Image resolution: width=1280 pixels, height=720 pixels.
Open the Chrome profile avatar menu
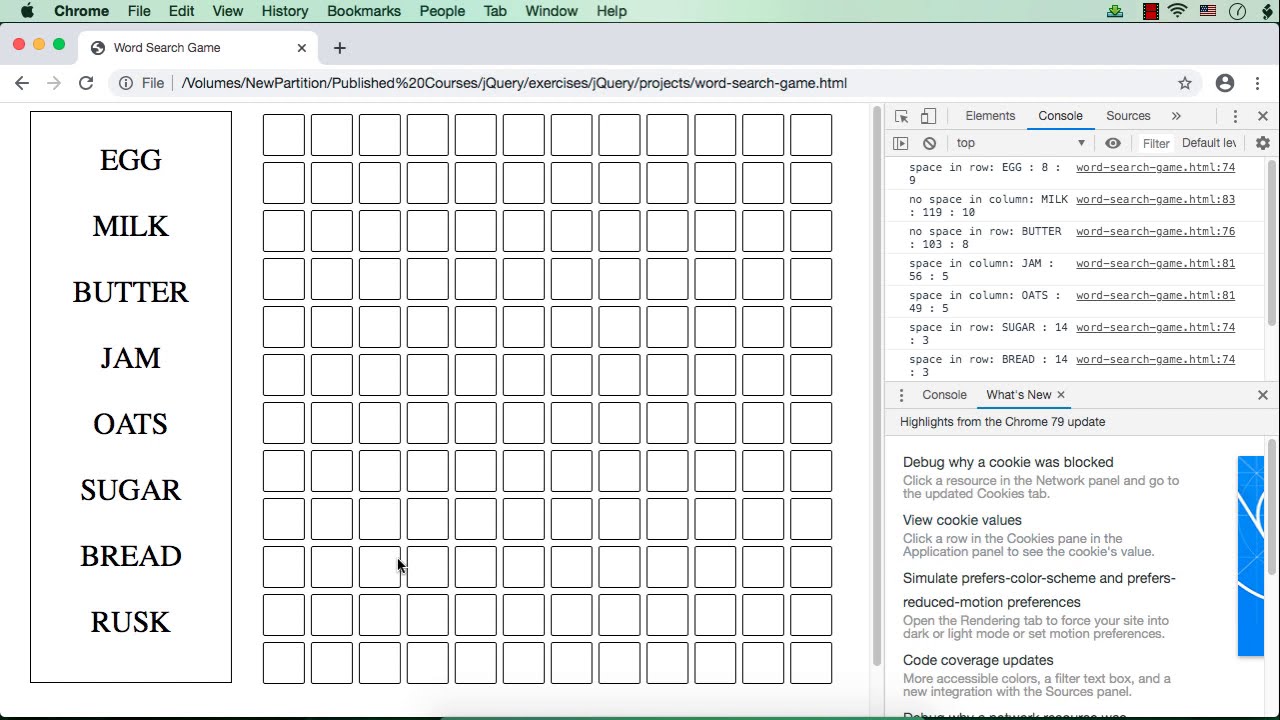tap(1225, 83)
